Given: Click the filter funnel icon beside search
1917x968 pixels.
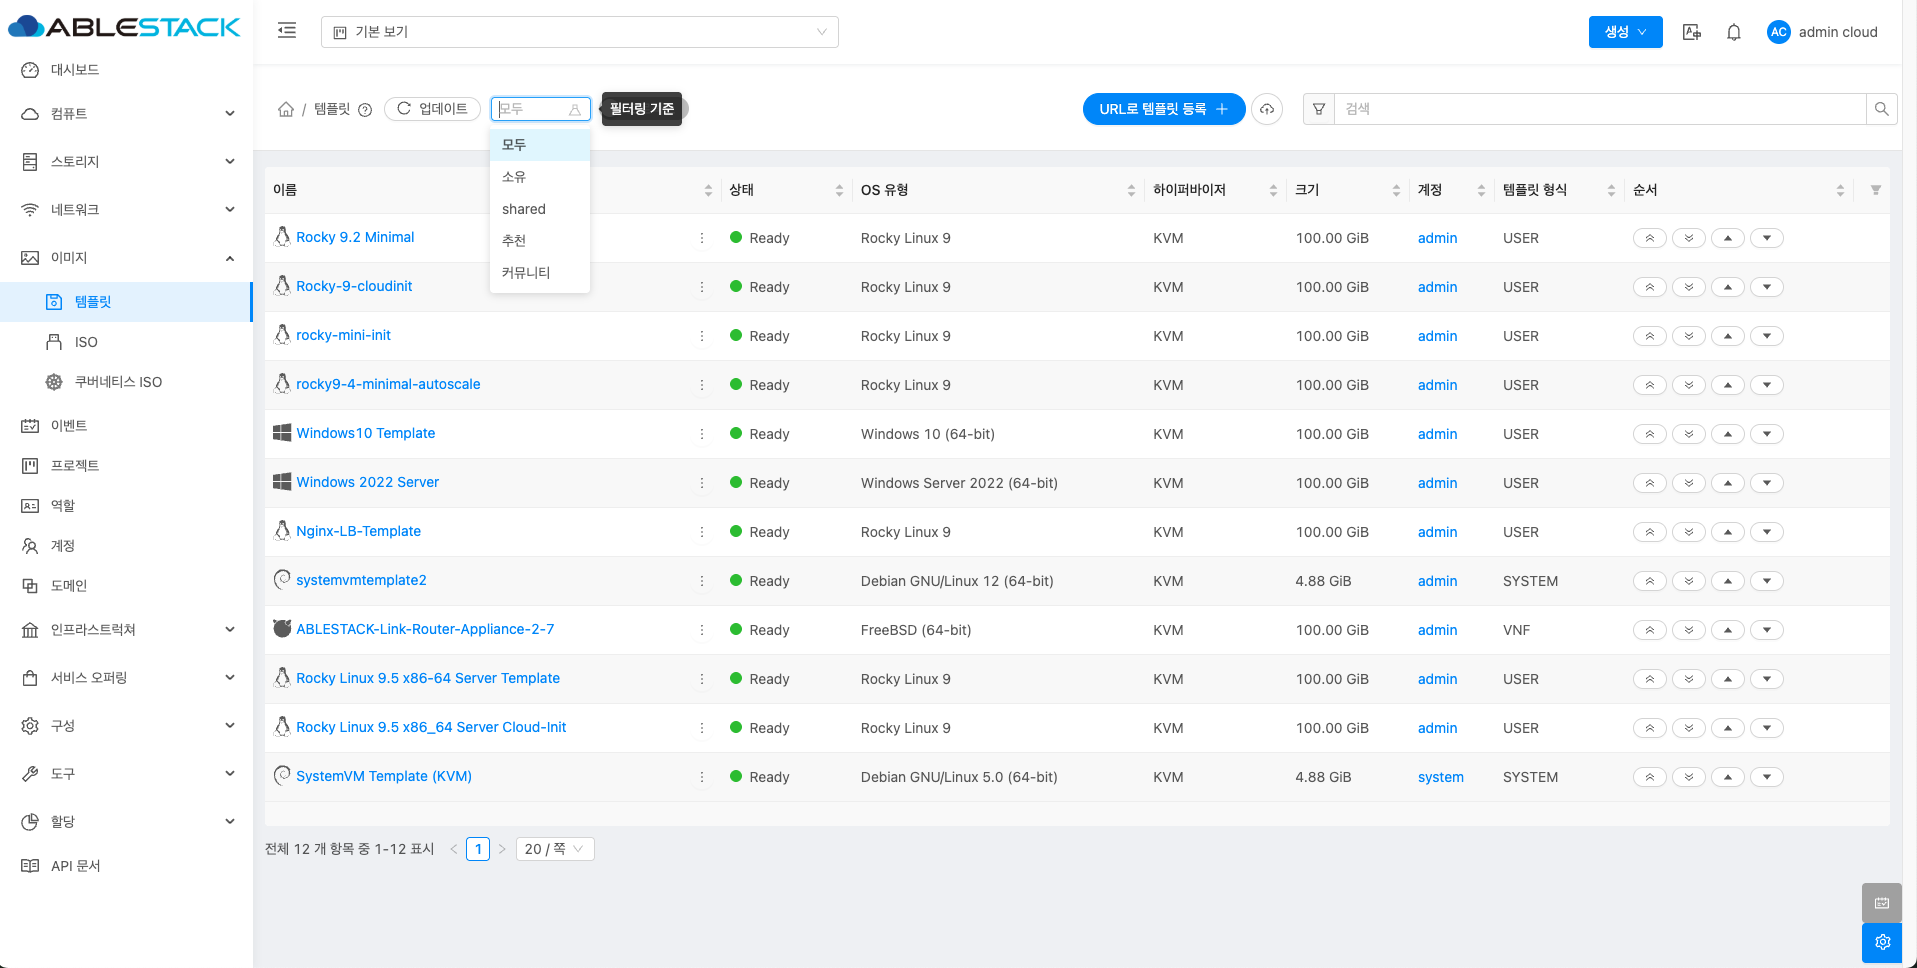Looking at the screenshot, I should (x=1319, y=109).
